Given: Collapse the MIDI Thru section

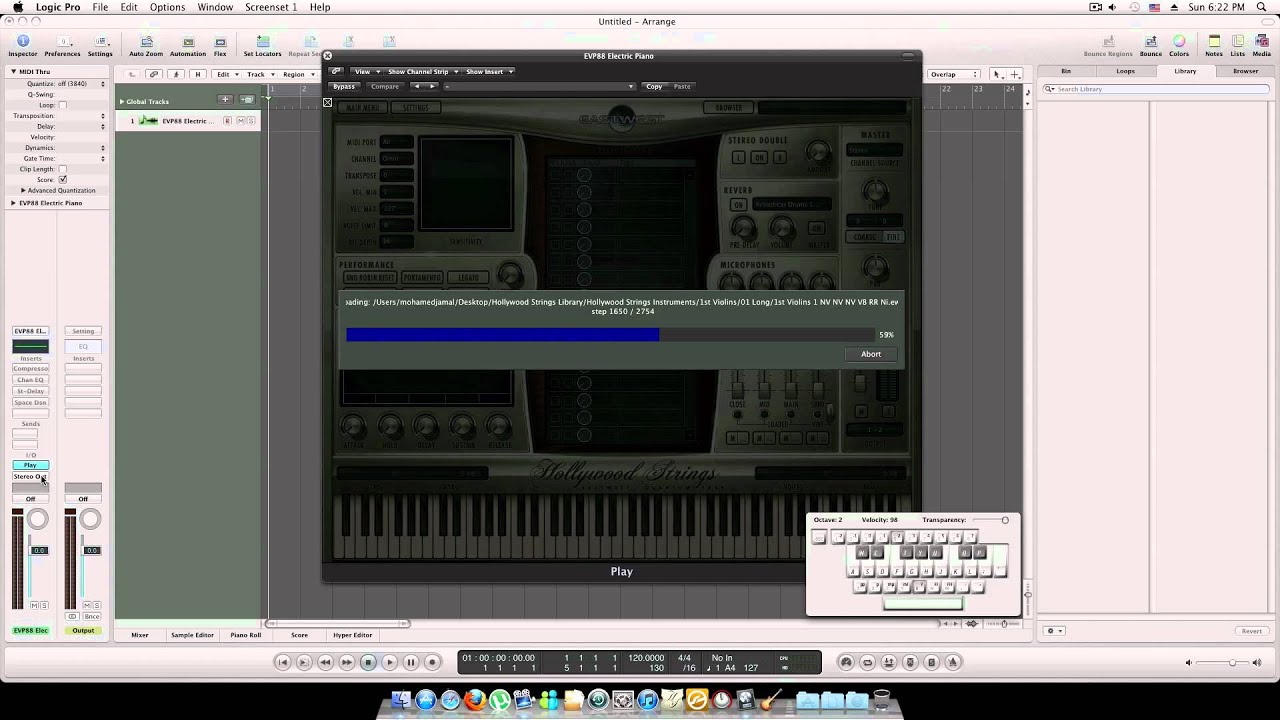Looking at the screenshot, I should pyautogui.click(x=13, y=72).
